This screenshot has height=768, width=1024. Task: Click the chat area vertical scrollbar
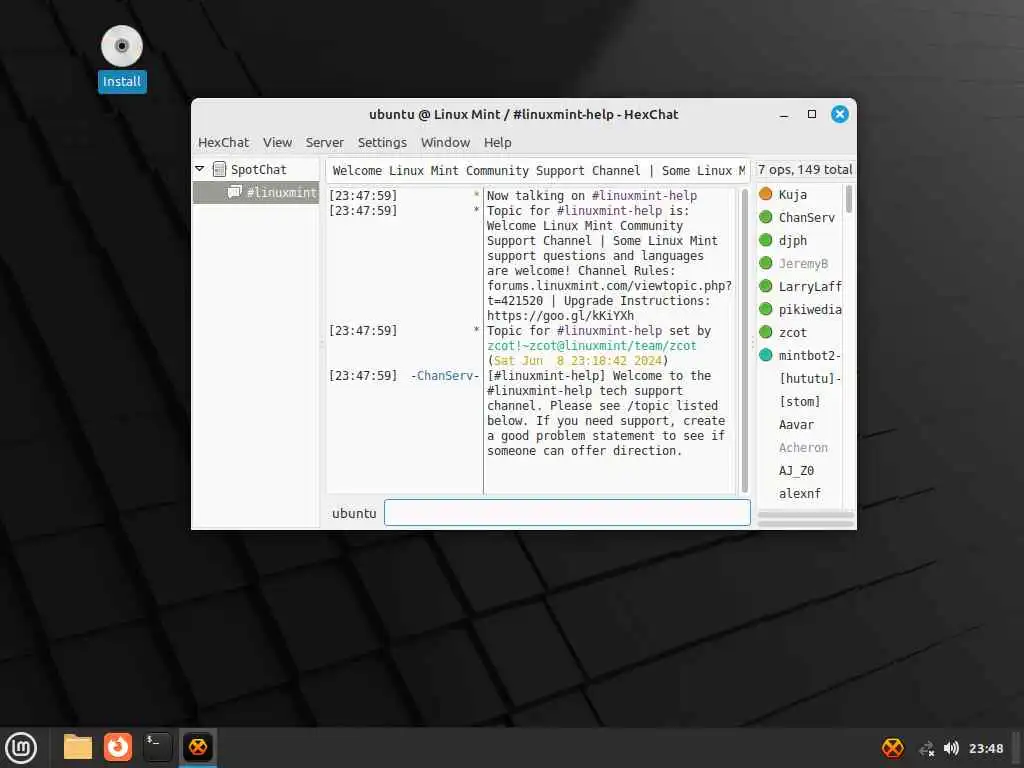pyautogui.click(x=744, y=340)
